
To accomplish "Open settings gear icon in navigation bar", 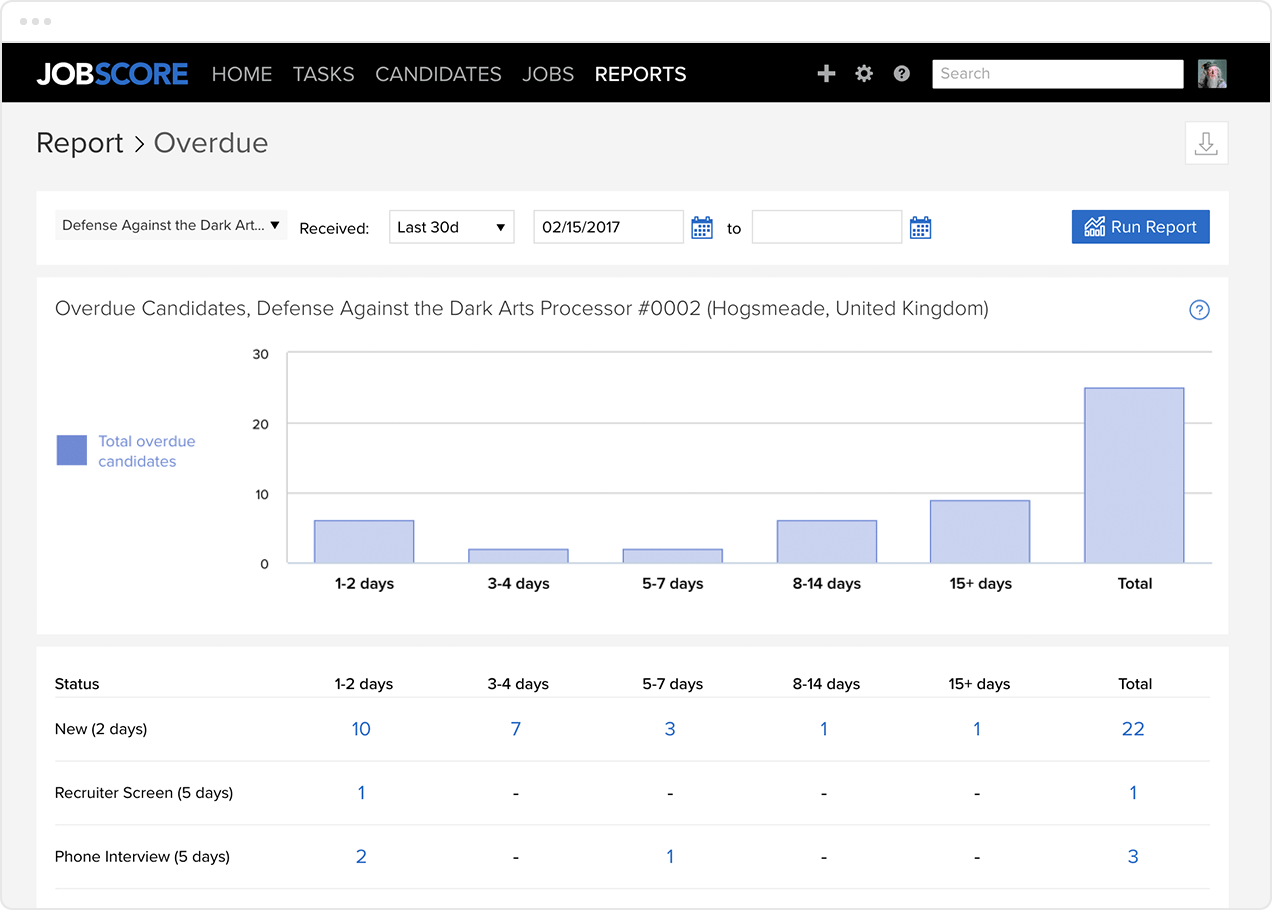I will pos(864,74).
